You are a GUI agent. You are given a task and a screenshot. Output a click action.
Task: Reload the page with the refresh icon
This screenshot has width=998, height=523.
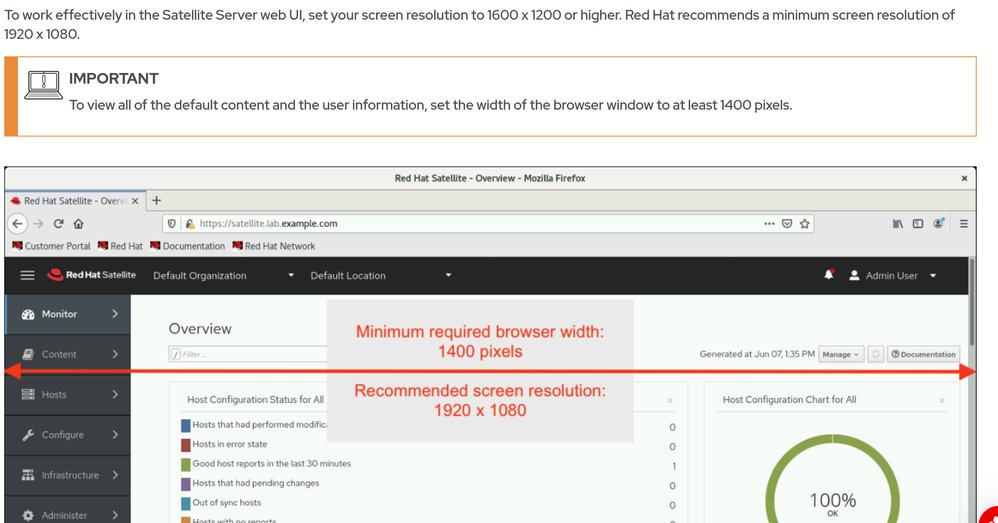pyautogui.click(x=58, y=224)
